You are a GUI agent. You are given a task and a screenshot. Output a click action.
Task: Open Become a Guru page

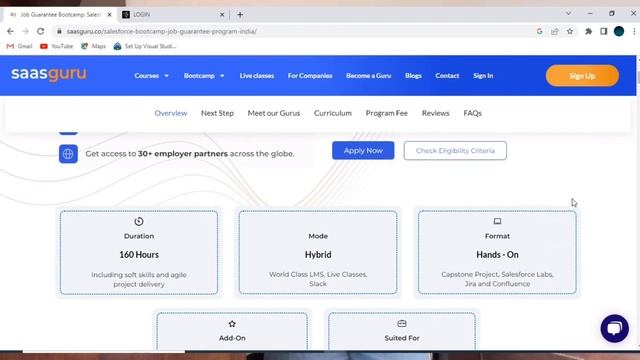[369, 76]
